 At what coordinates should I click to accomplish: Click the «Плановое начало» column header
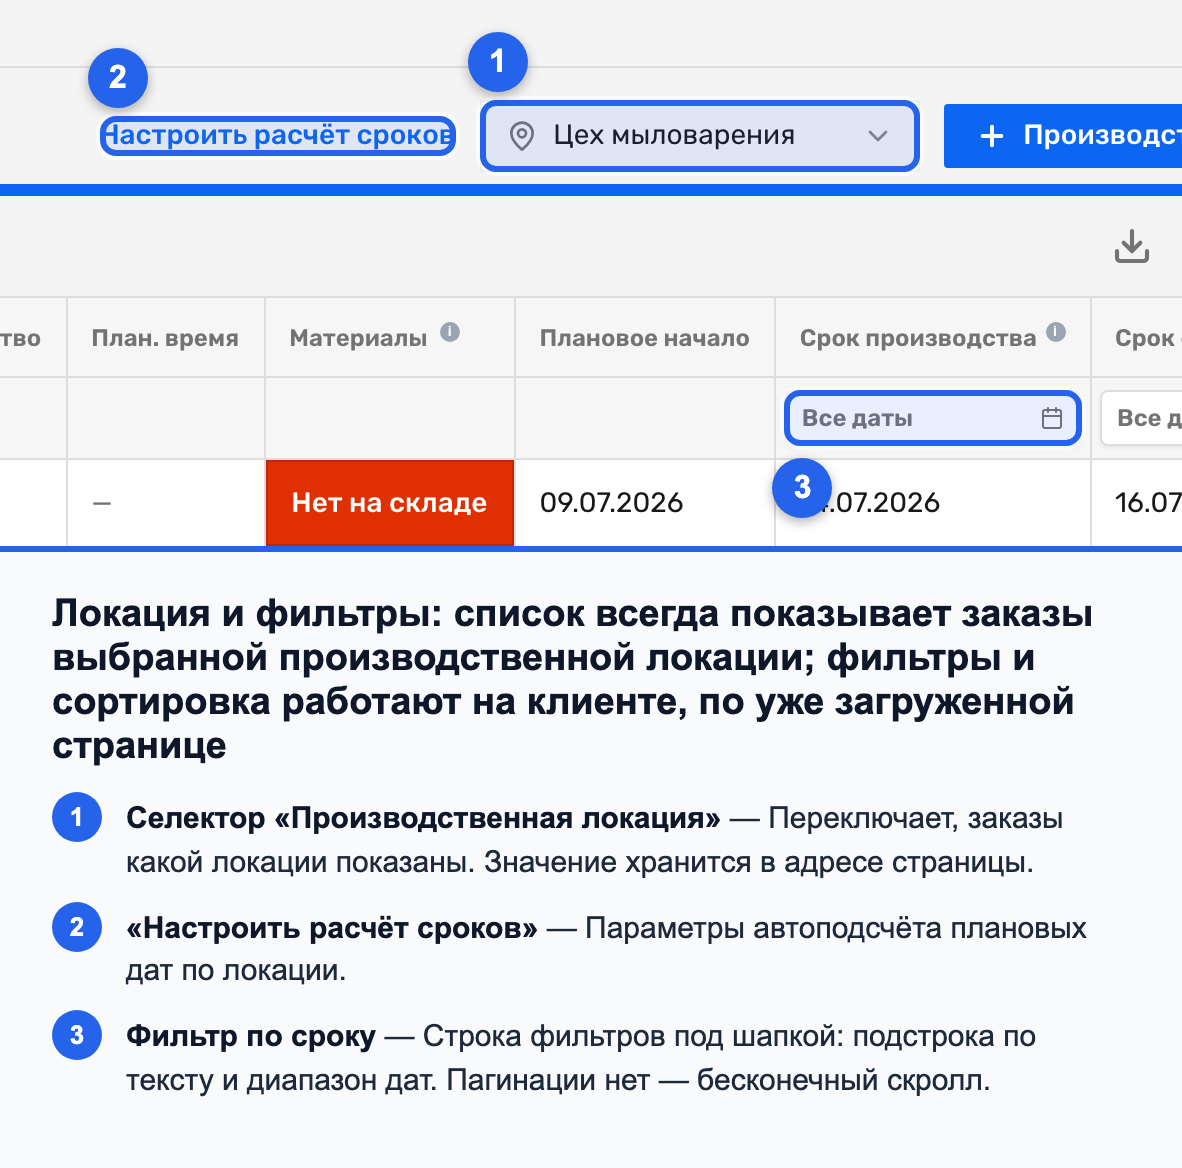coord(645,338)
